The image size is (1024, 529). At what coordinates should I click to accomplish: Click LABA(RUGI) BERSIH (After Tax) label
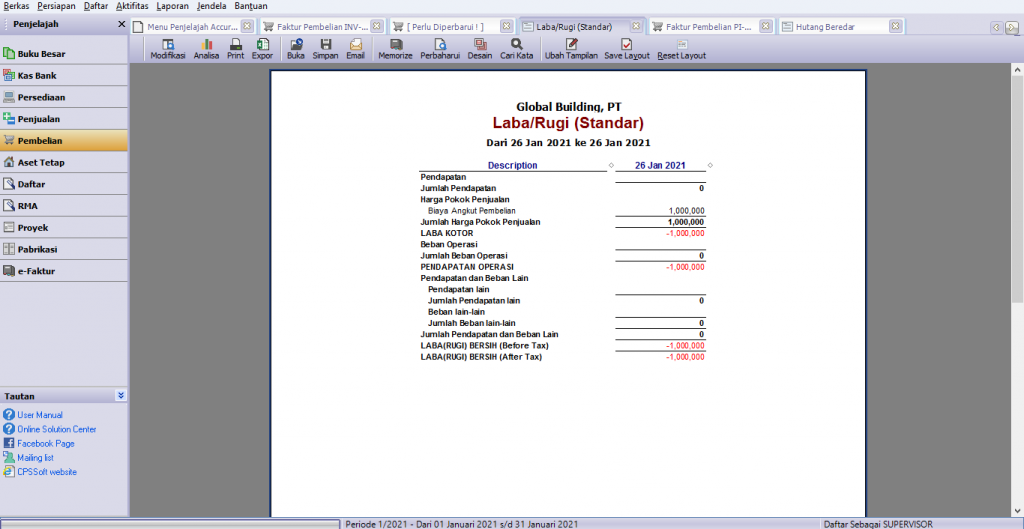481,357
